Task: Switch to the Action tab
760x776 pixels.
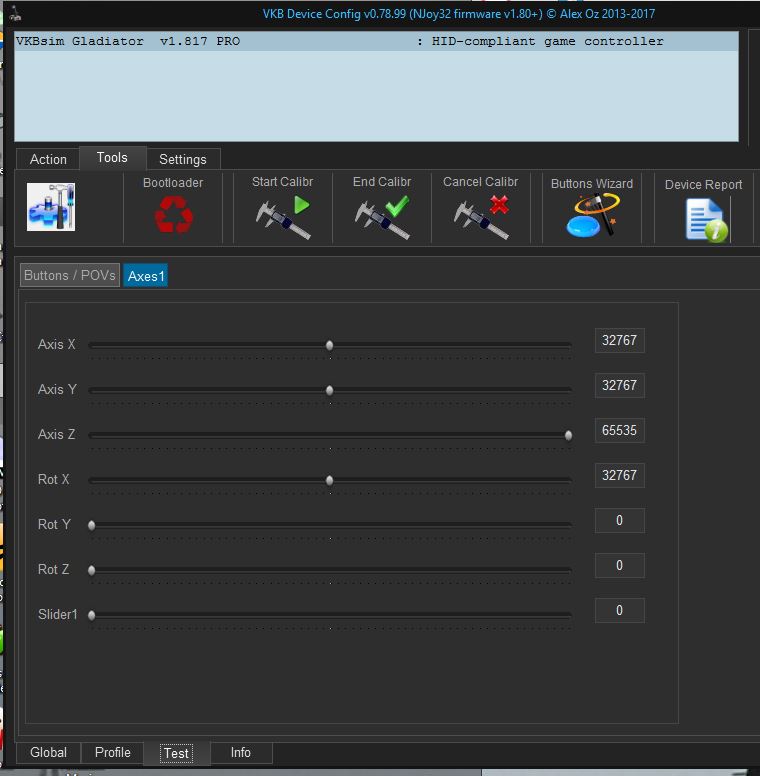Action: tap(48, 159)
